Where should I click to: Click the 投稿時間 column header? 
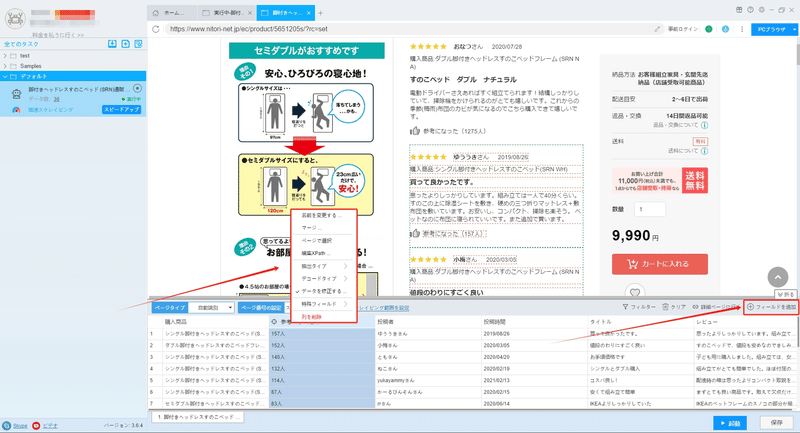click(534, 322)
